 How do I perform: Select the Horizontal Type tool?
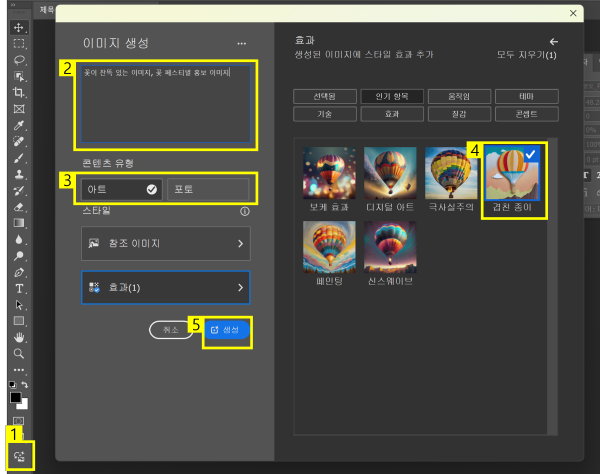tap(18, 288)
